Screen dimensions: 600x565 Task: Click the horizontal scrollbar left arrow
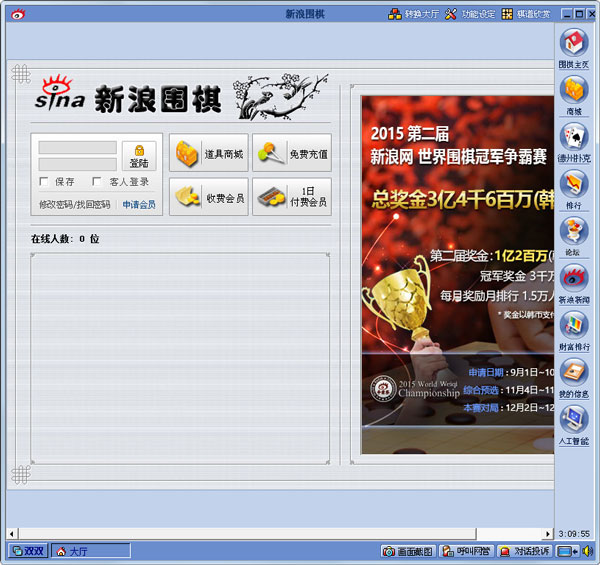pos(11,534)
